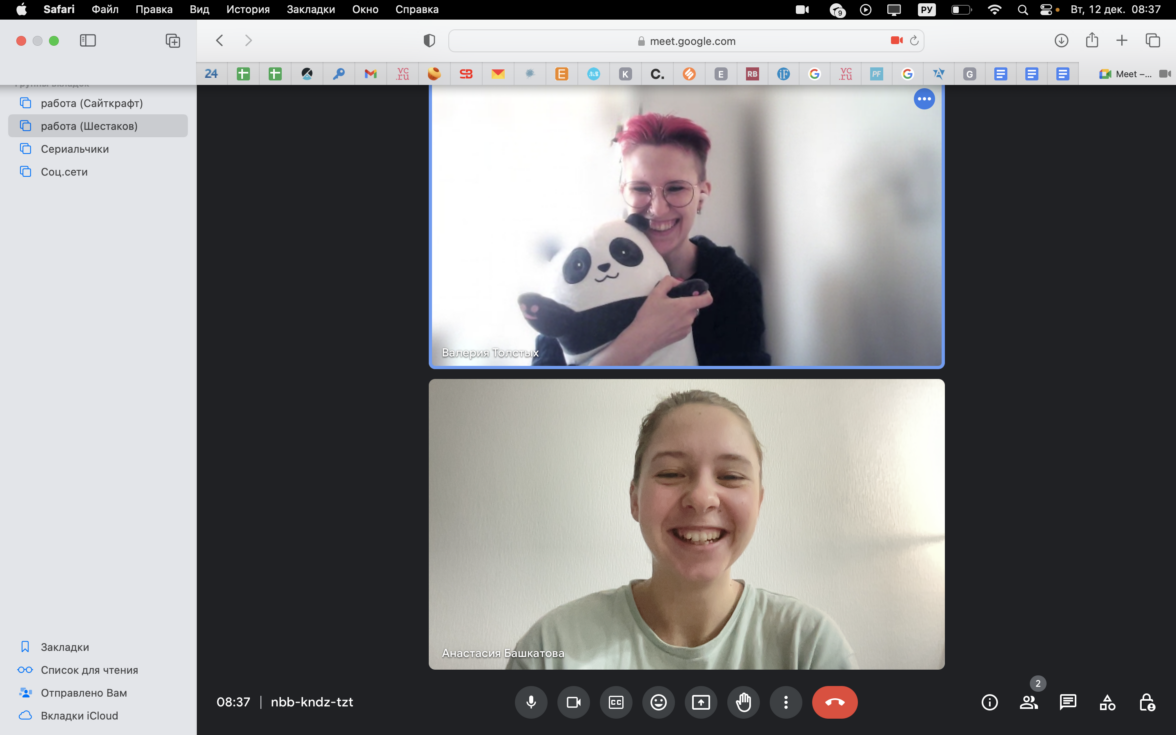
Task: Open host controls lock icon
Action: (1147, 702)
